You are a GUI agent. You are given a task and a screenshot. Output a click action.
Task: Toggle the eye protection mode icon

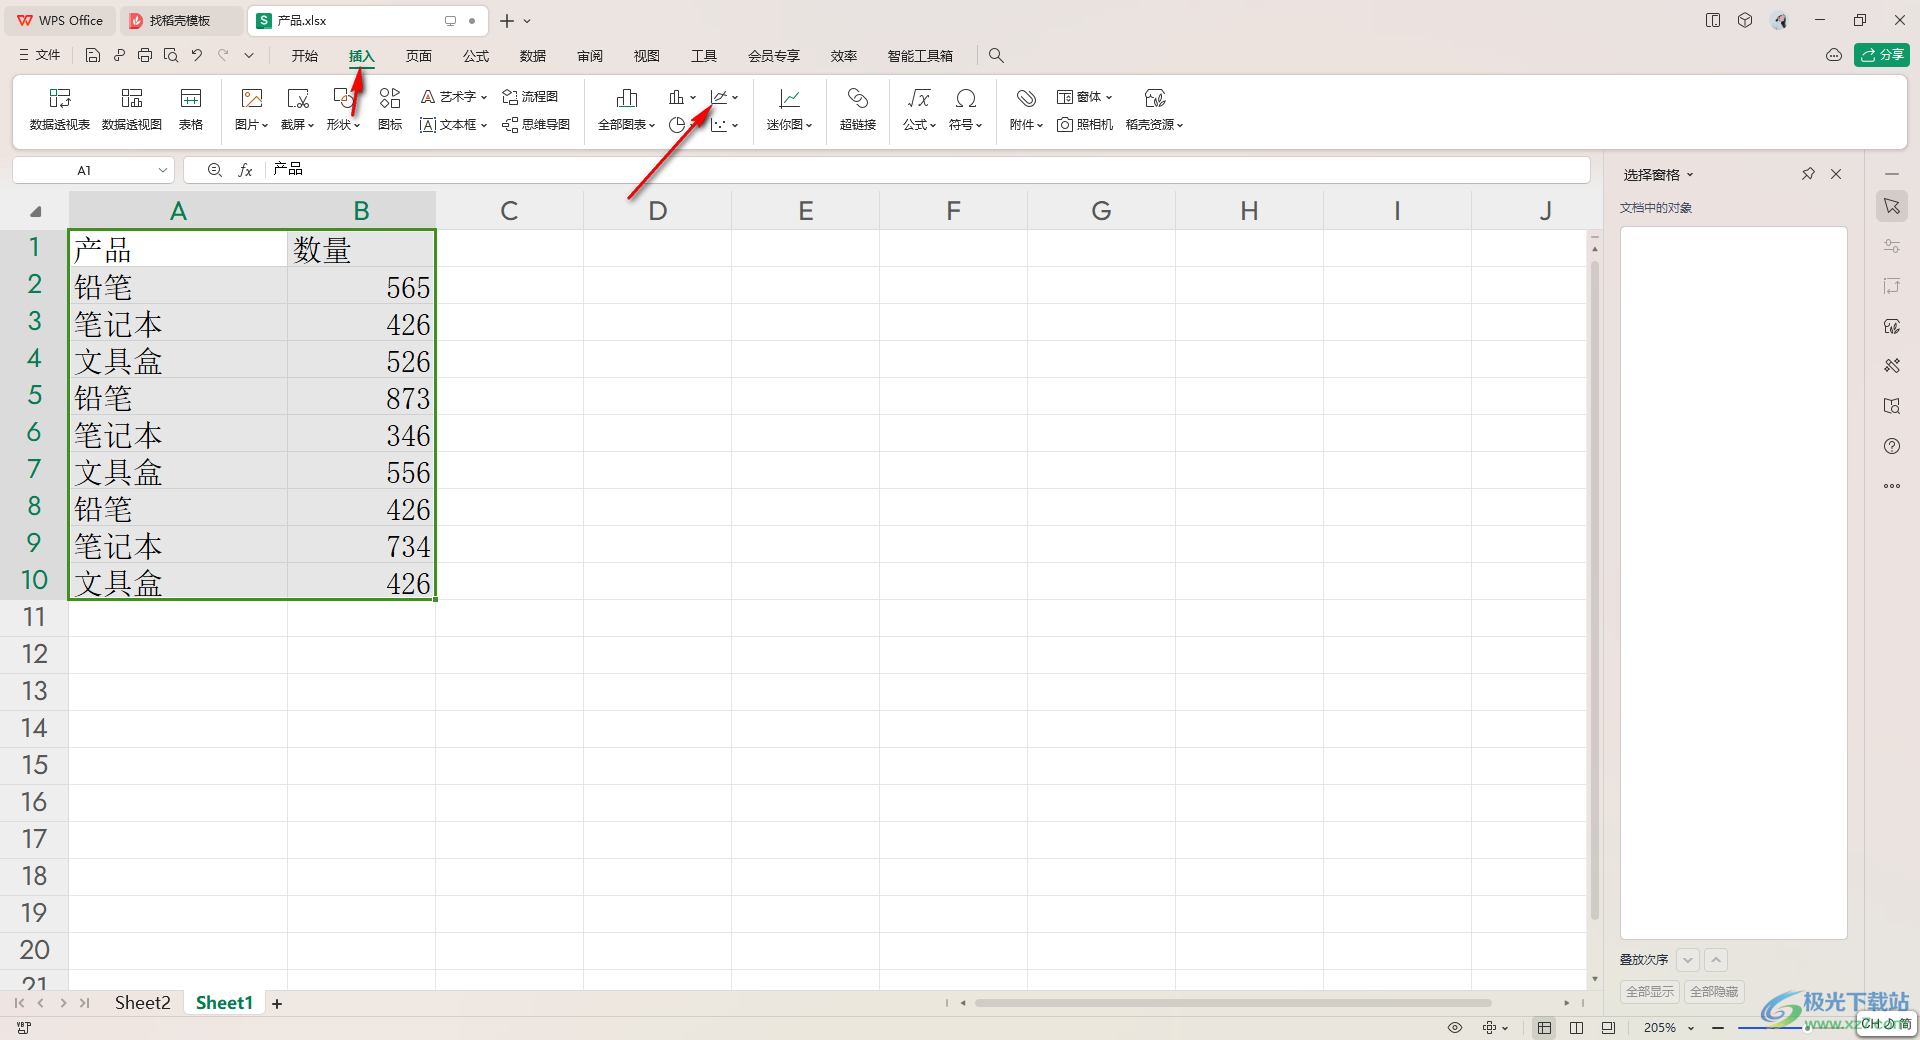click(1455, 1028)
